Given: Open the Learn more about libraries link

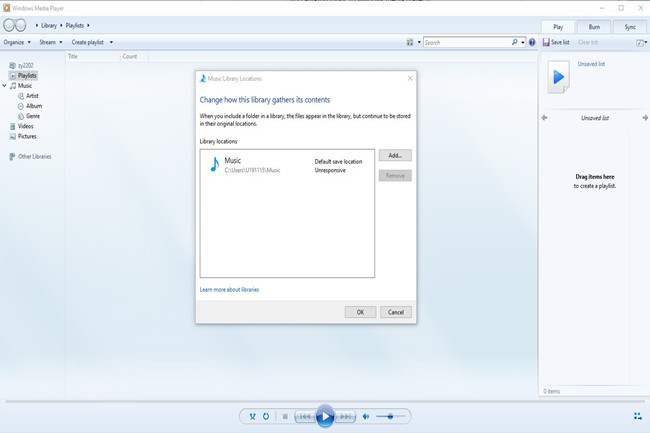Looking at the screenshot, I should 229,290.
